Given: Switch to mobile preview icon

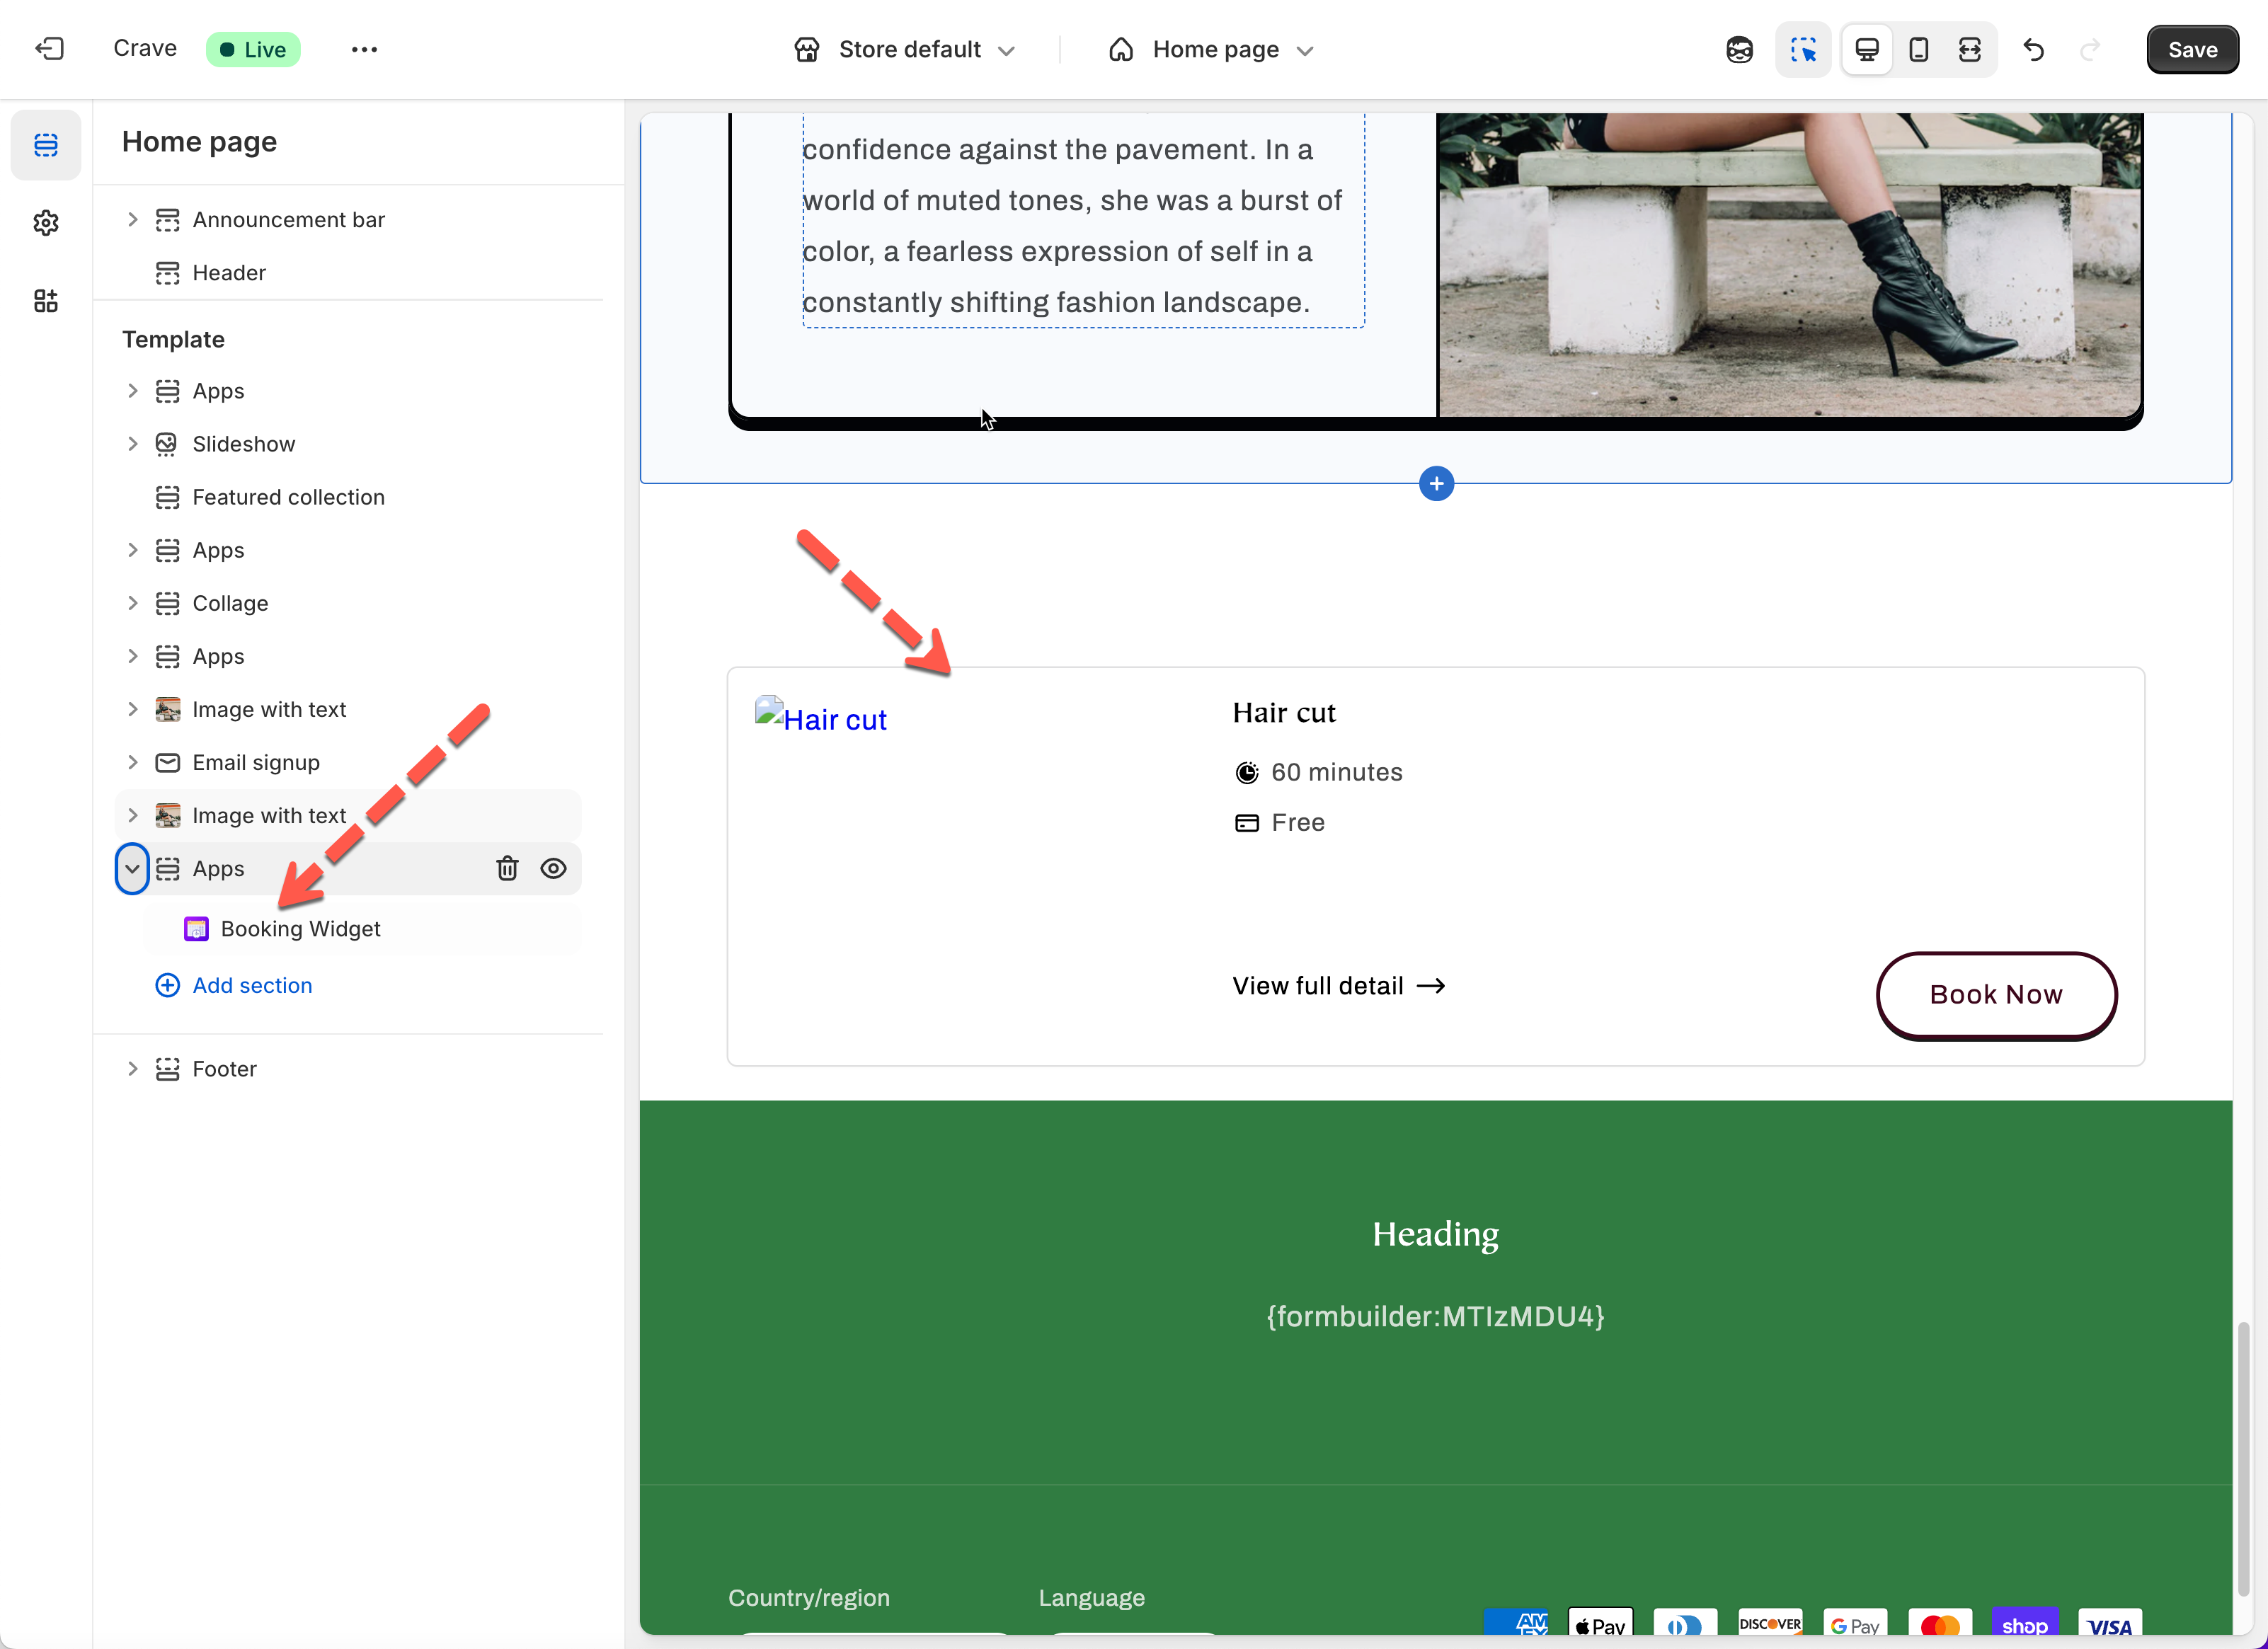Looking at the screenshot, I should [x=1918, y=49].
